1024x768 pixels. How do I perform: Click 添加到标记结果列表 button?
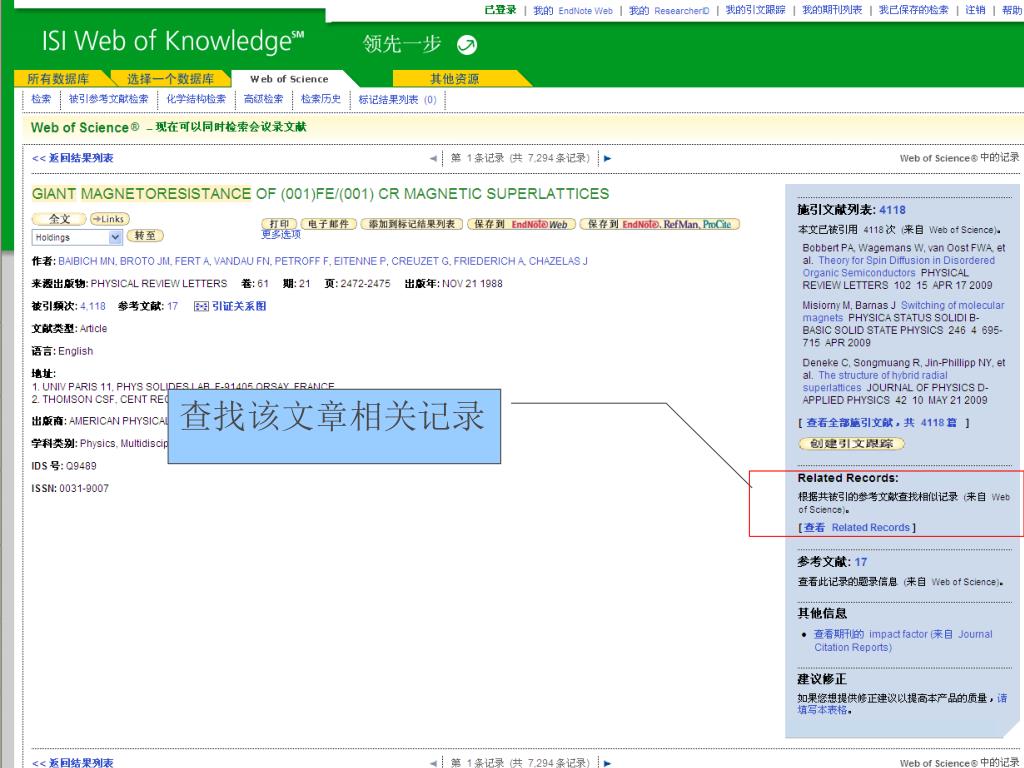[x=411, y=224]
